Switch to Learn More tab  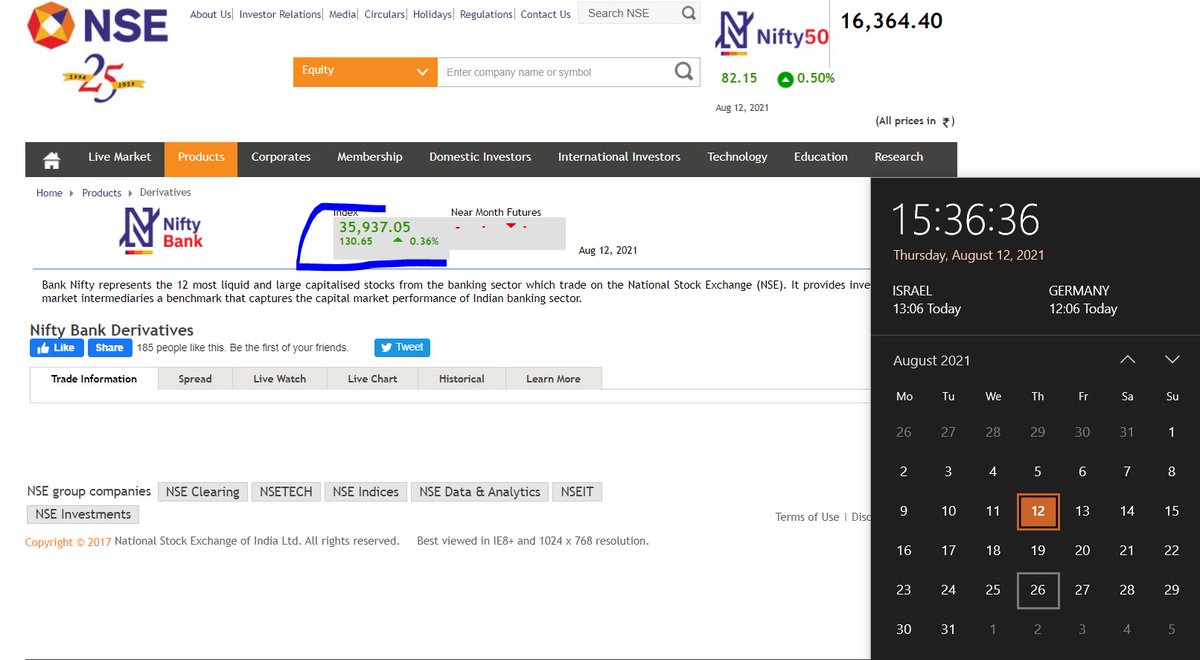(553, 379)
